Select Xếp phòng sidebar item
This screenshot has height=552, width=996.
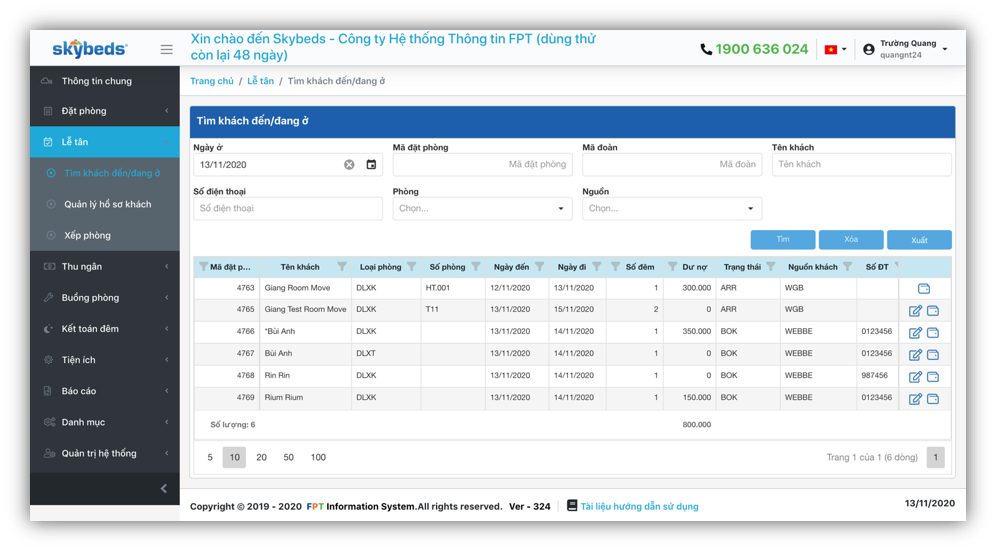87,236
